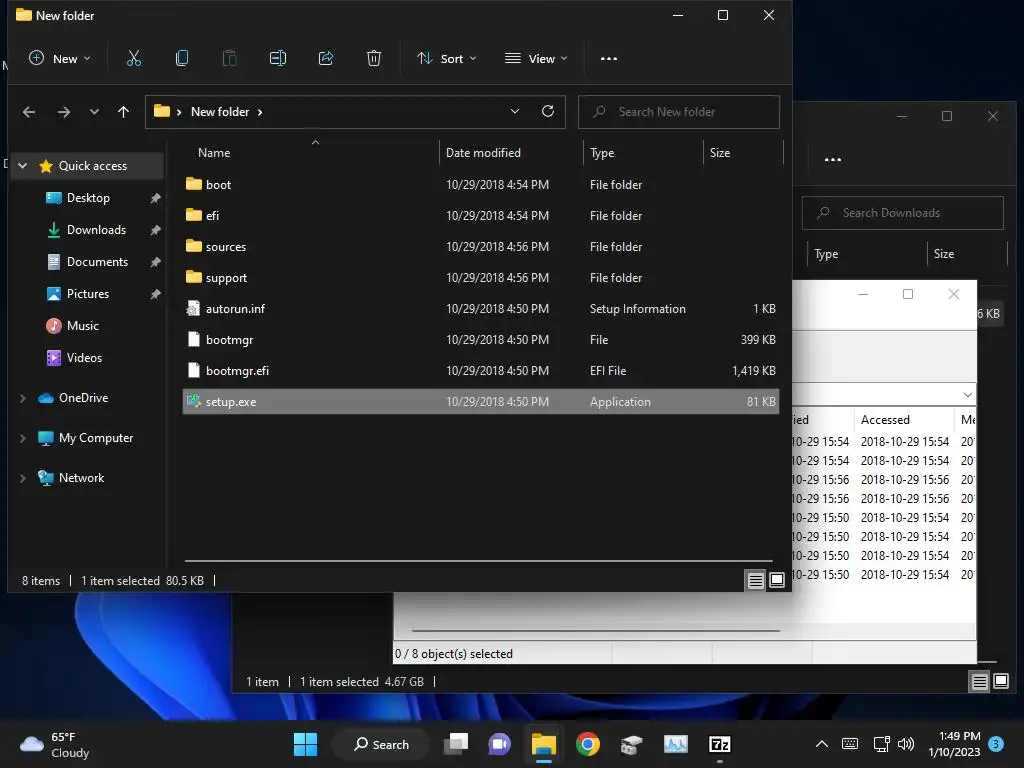Click the Copy icon in toolbar

coord(182,58)
